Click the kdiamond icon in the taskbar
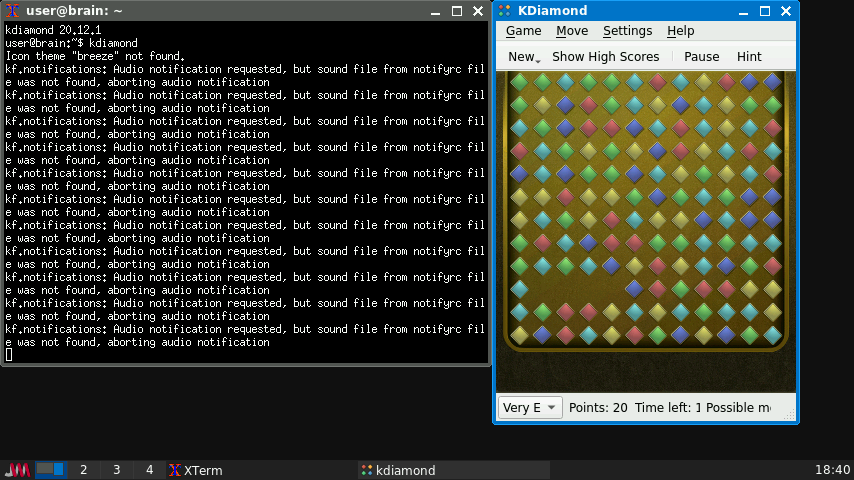This screenshot has height=480, width=854. [x=367, y=470]
